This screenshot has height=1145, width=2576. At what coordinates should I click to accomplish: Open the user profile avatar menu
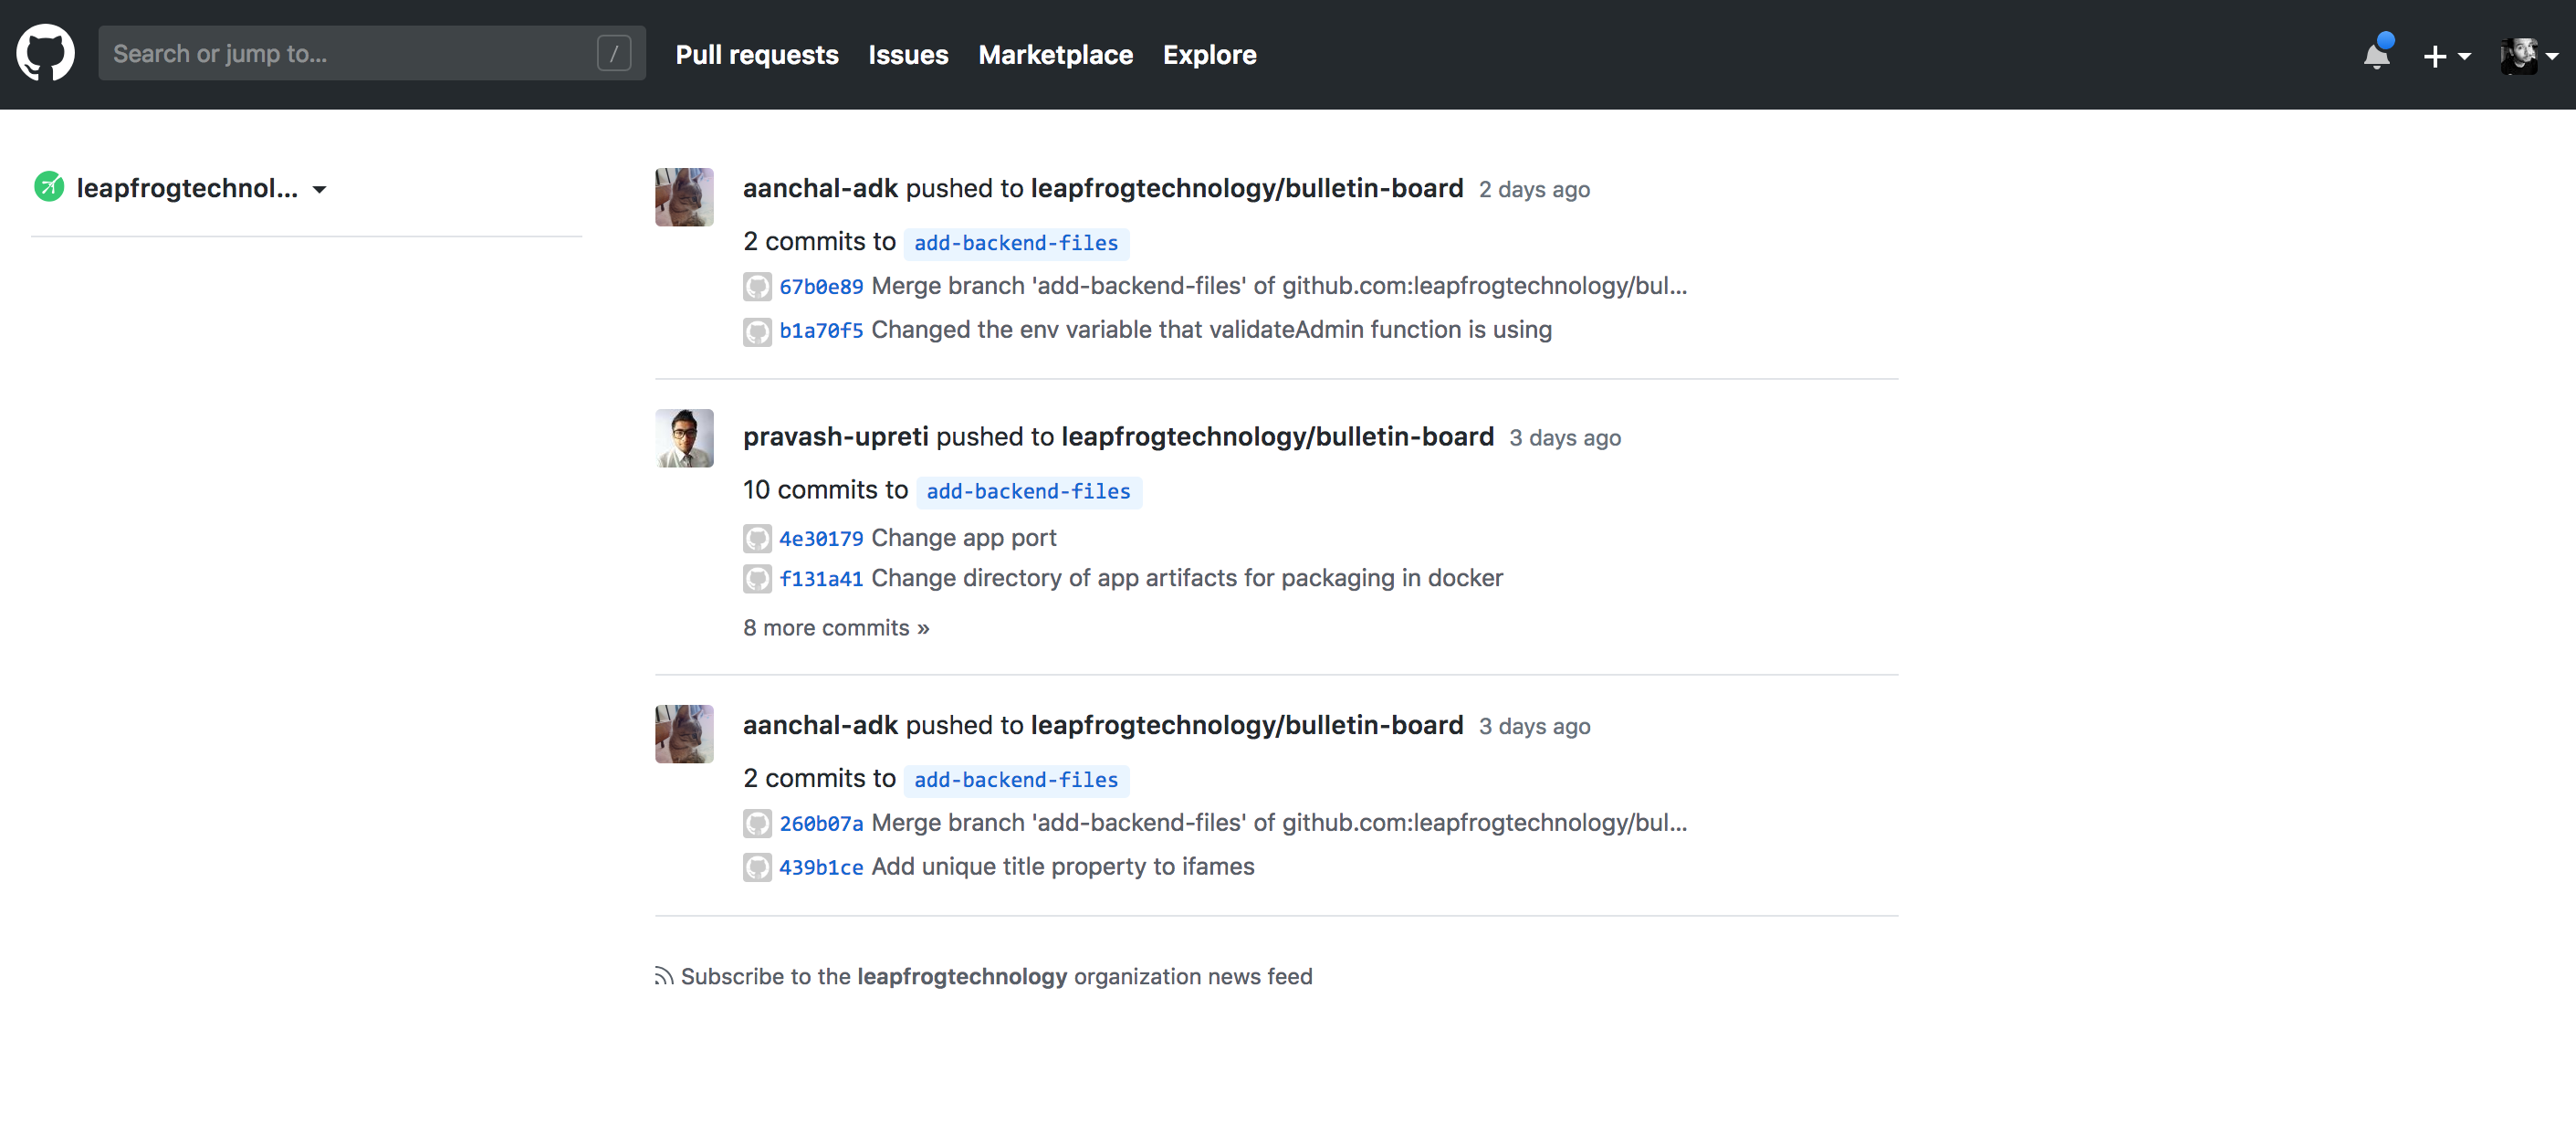pos(2527,56)
